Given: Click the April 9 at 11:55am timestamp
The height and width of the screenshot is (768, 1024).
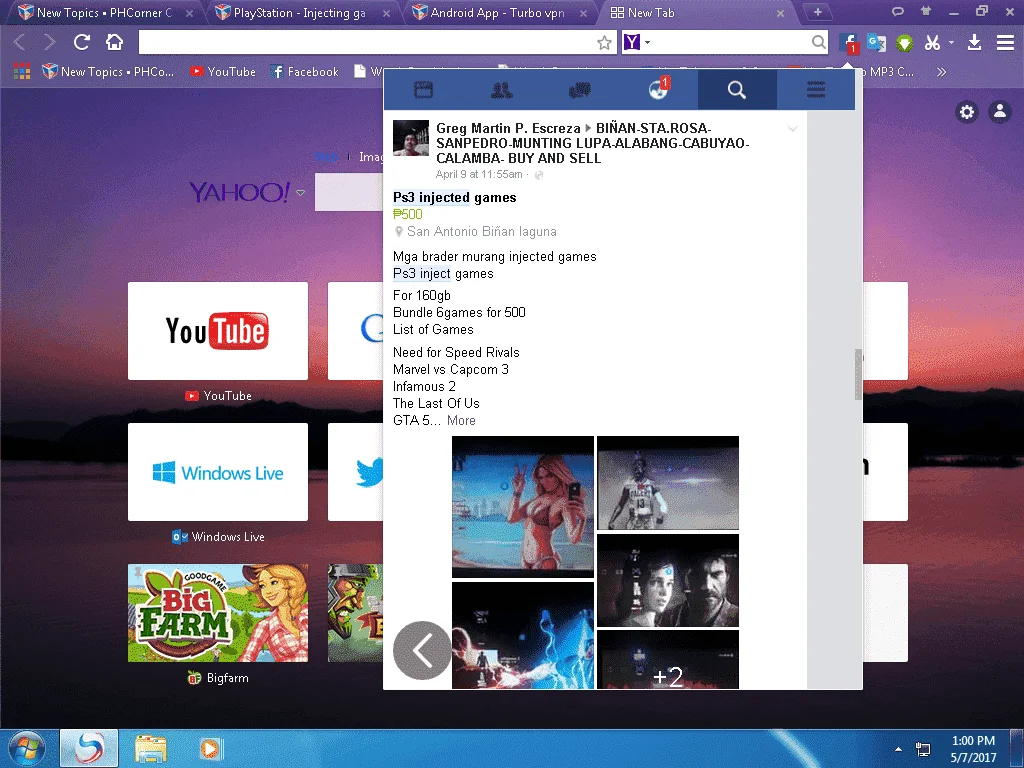Looking at the screenshot, I should click(479, 174).
